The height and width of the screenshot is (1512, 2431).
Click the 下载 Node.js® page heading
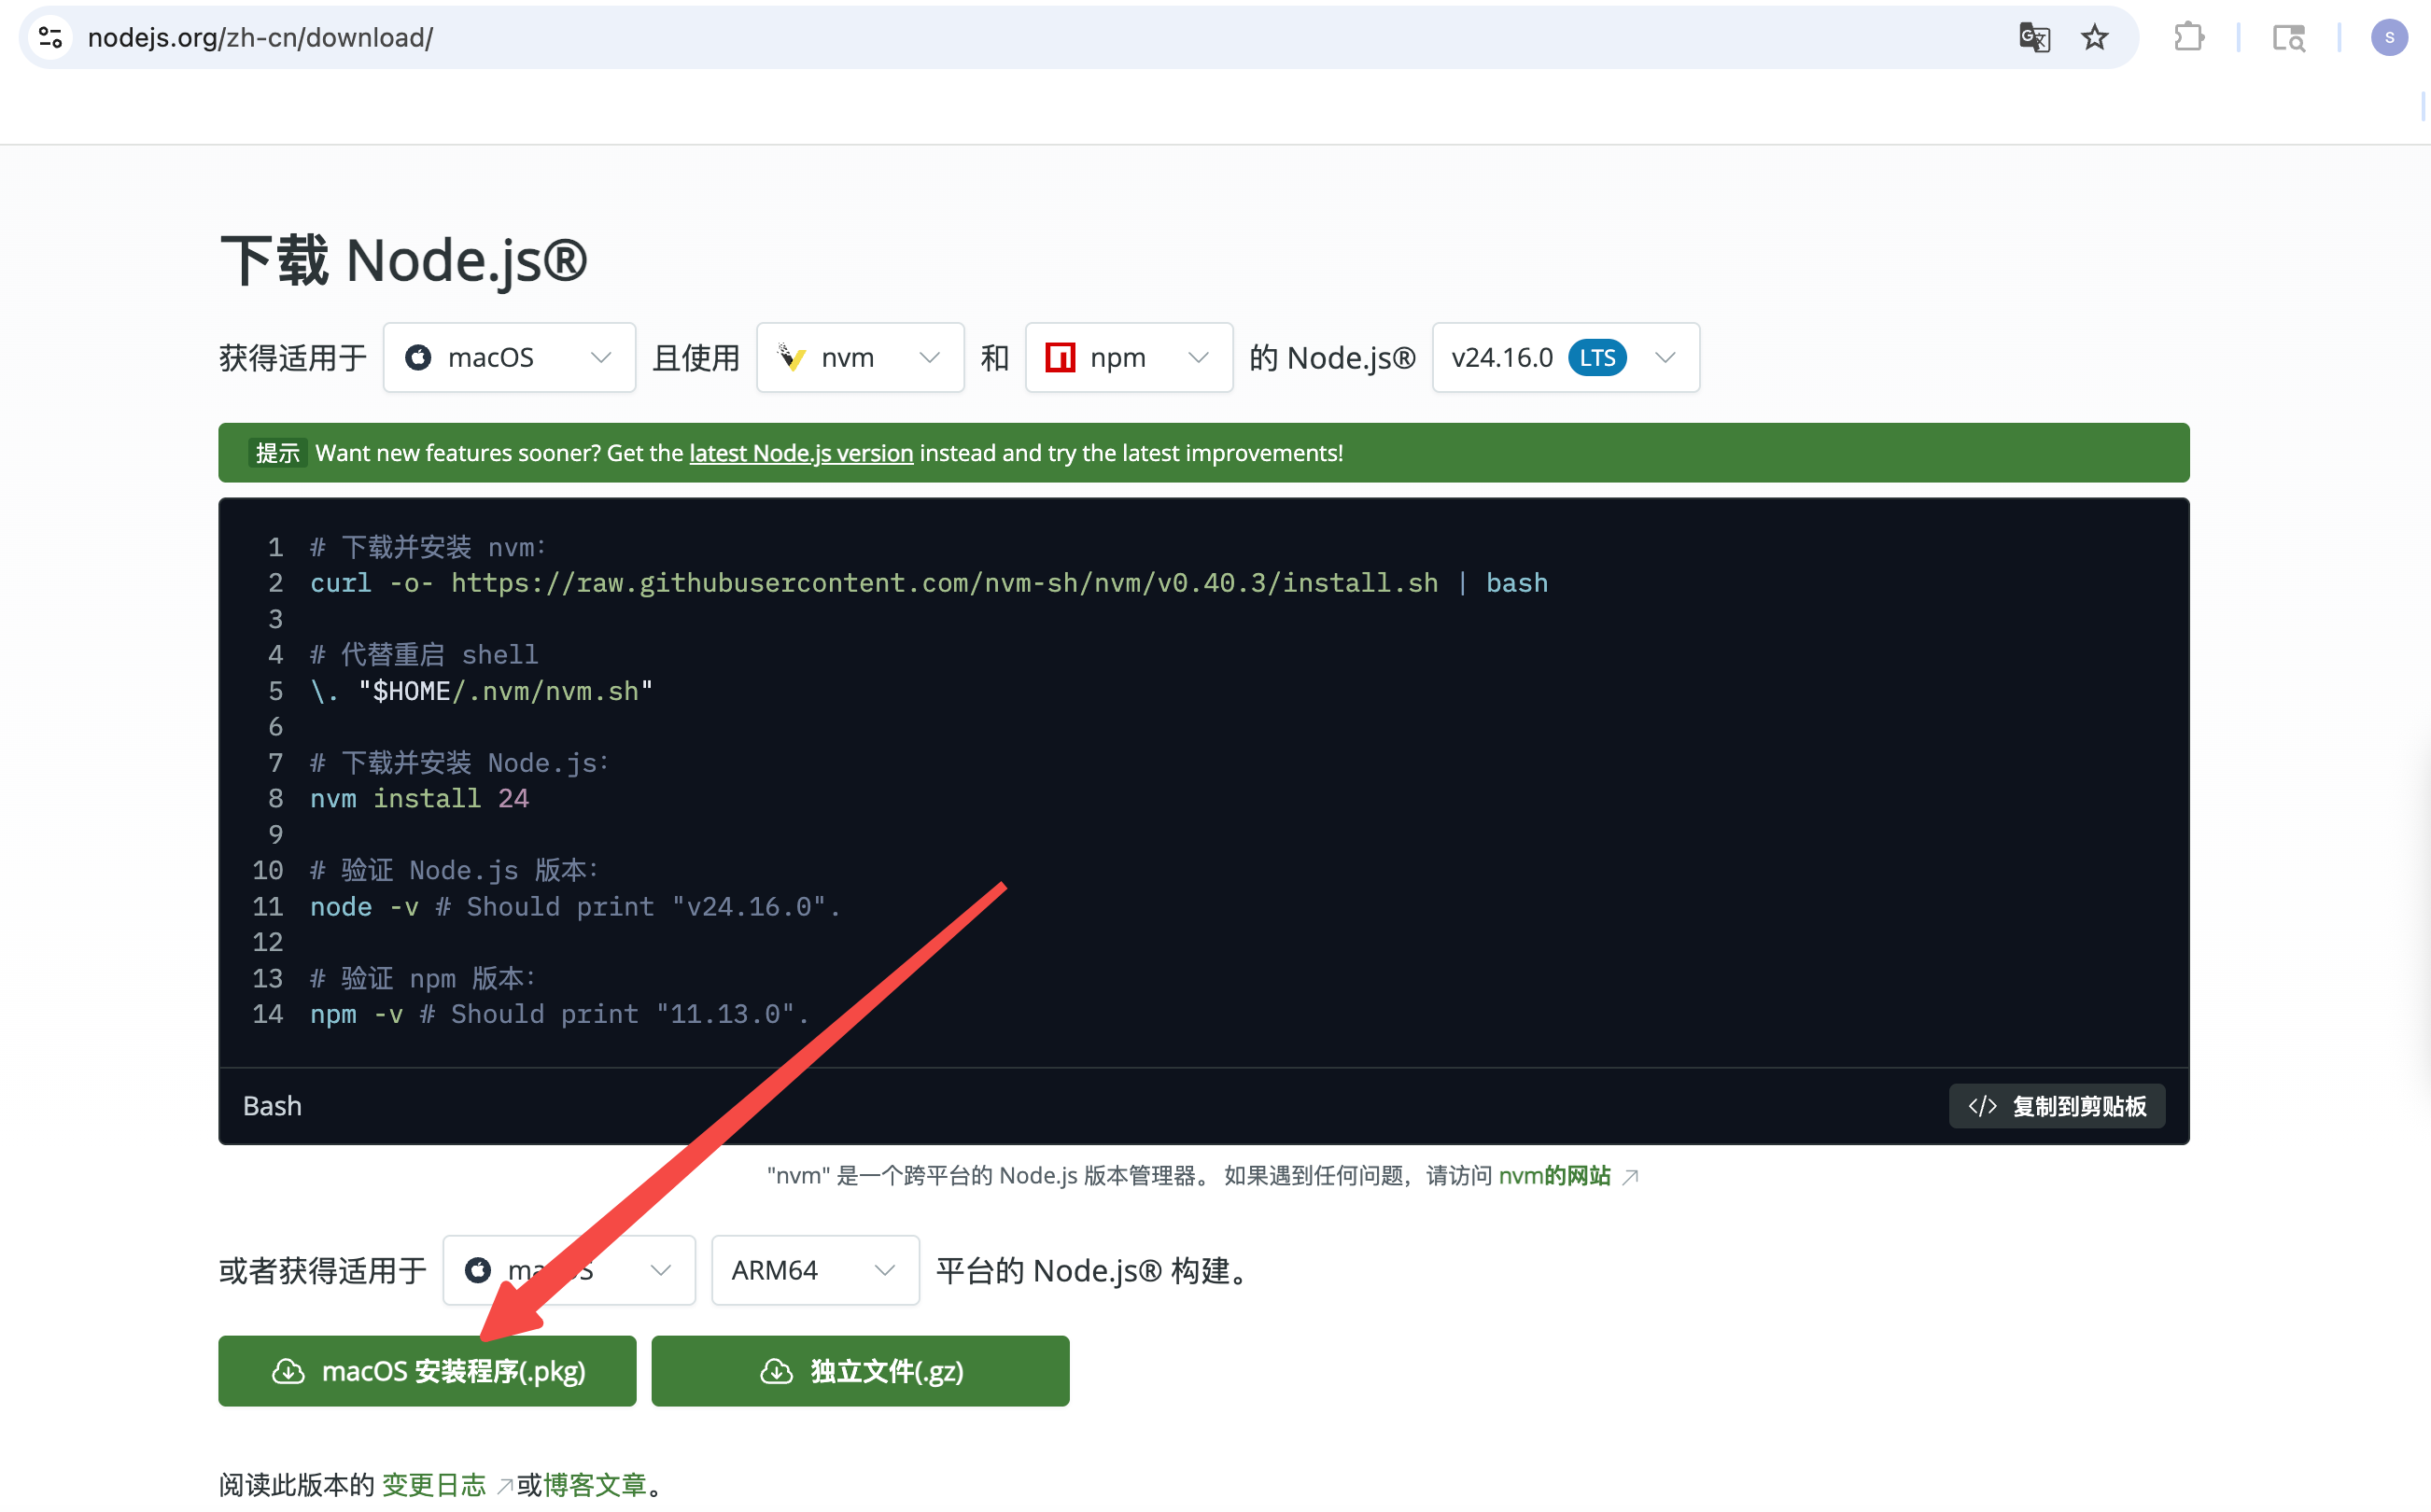[x=403, y=260]
